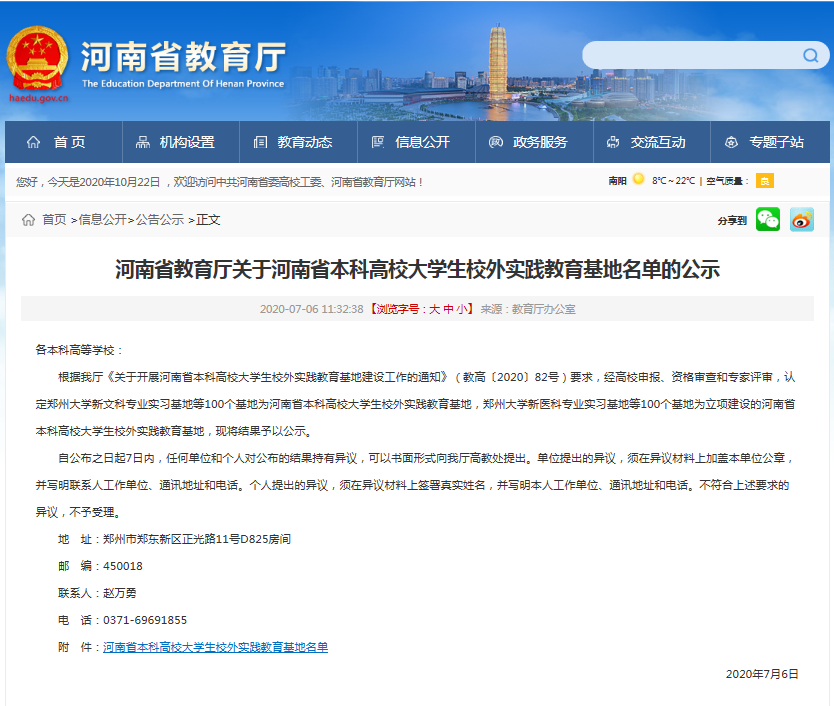Click the national emblem logo
The width and height of the screenshot is (834, 706).
point(38,58)
